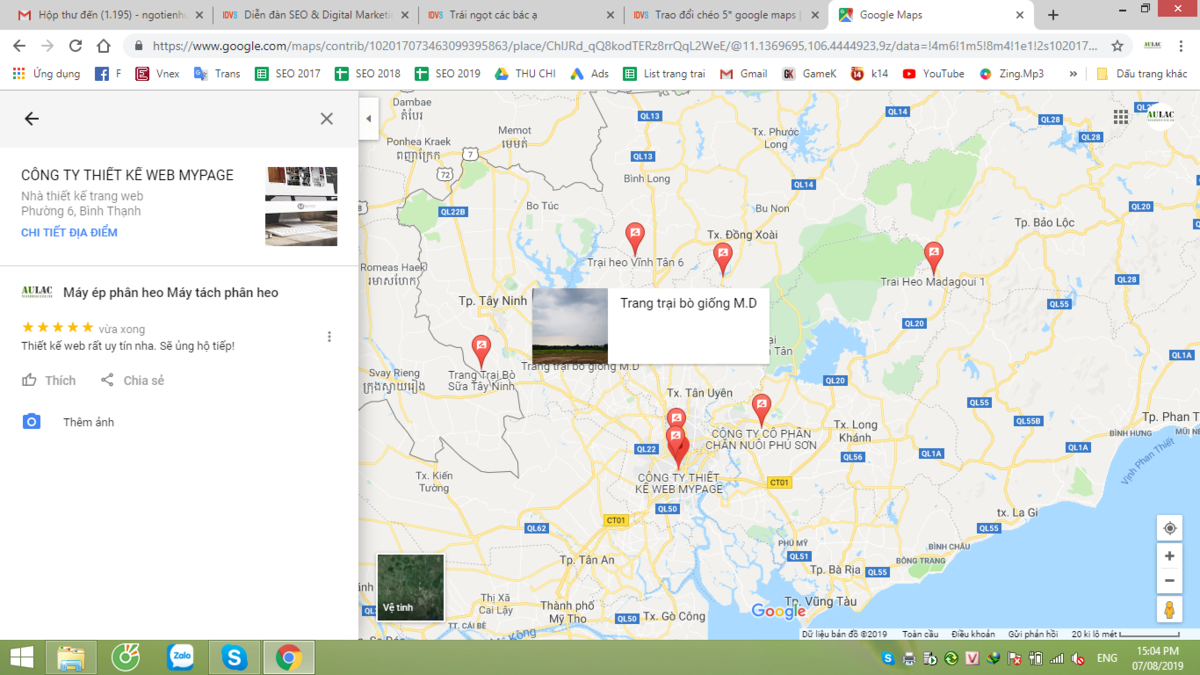Bookmark this page with the star icon
The height and width of the screenshot is (675, 1200).
pyautogui.click(x=1117, y=46)
